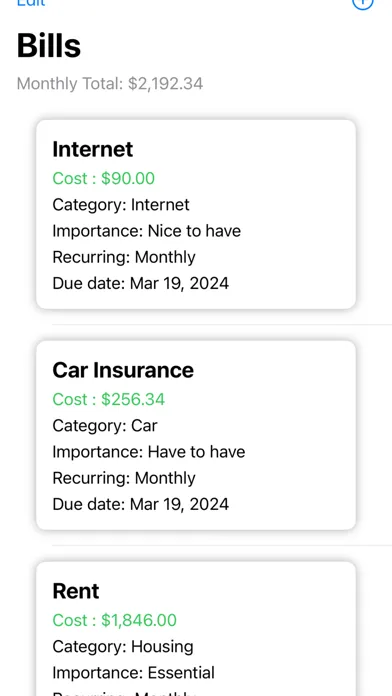Tap the Cost : $90.00 label

coord(103,178)
